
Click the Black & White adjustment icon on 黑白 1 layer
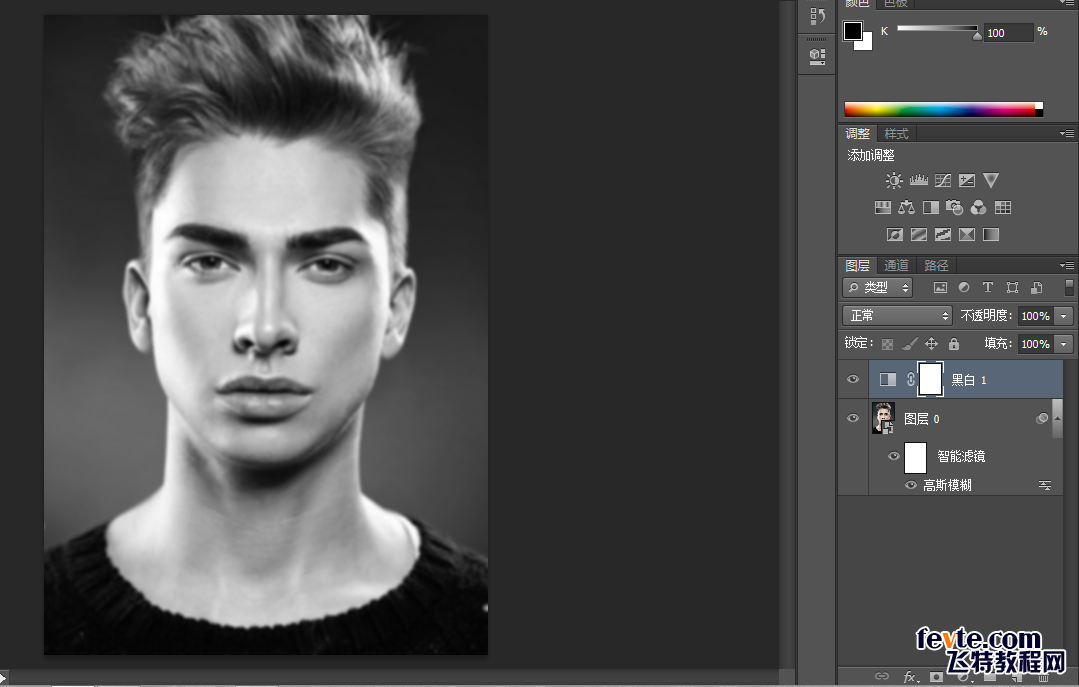888,379
